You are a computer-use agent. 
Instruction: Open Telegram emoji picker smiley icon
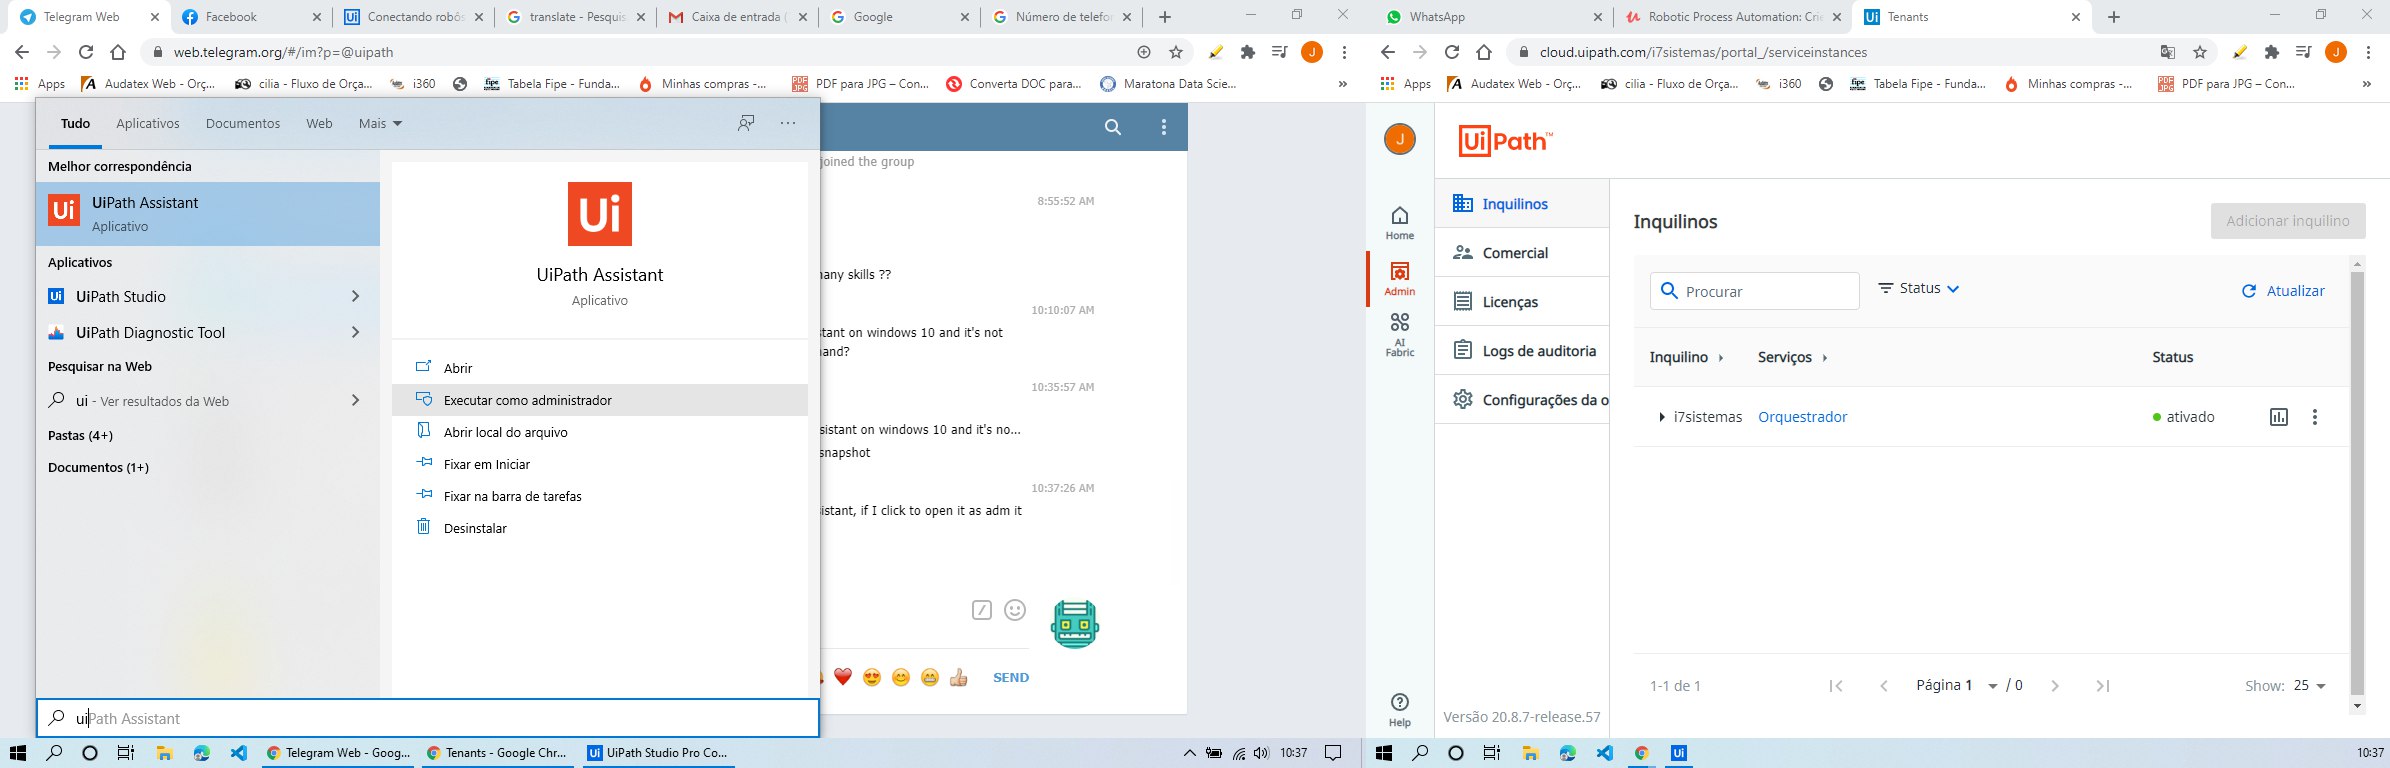coord(1015,610)
